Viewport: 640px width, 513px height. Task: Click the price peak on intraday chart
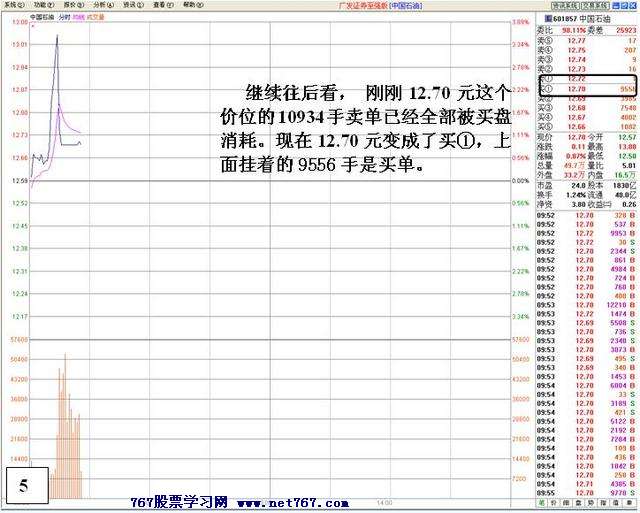57,36
